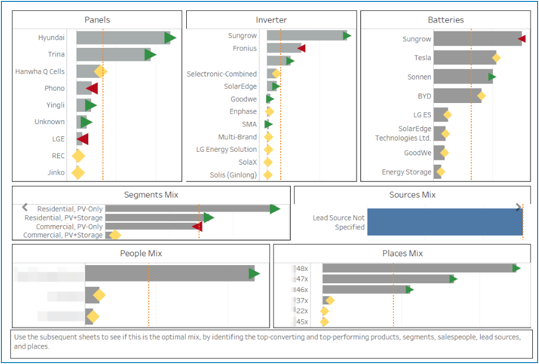Click the grey 48x bar in Places Mix
Image resolution: width=539 pixels, height=364 pixels.
click(x=419, y=268)
